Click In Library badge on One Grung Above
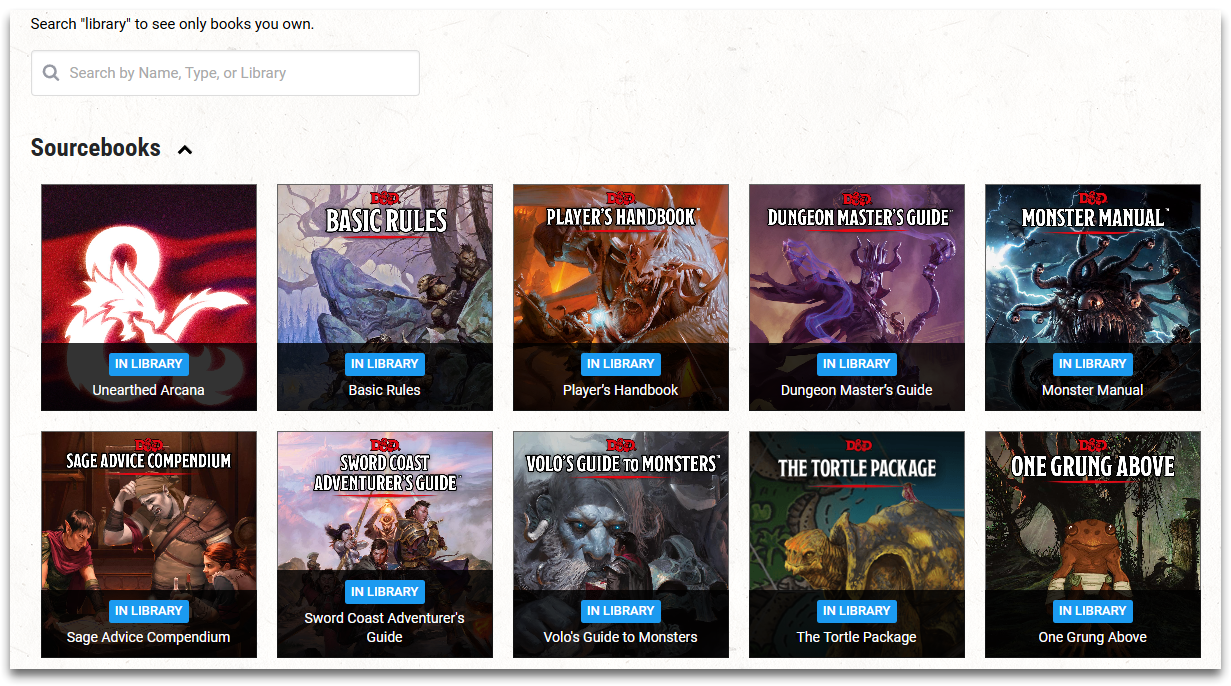The width and height of the screenshot is (1231, 686). [x=1093, y=611]
